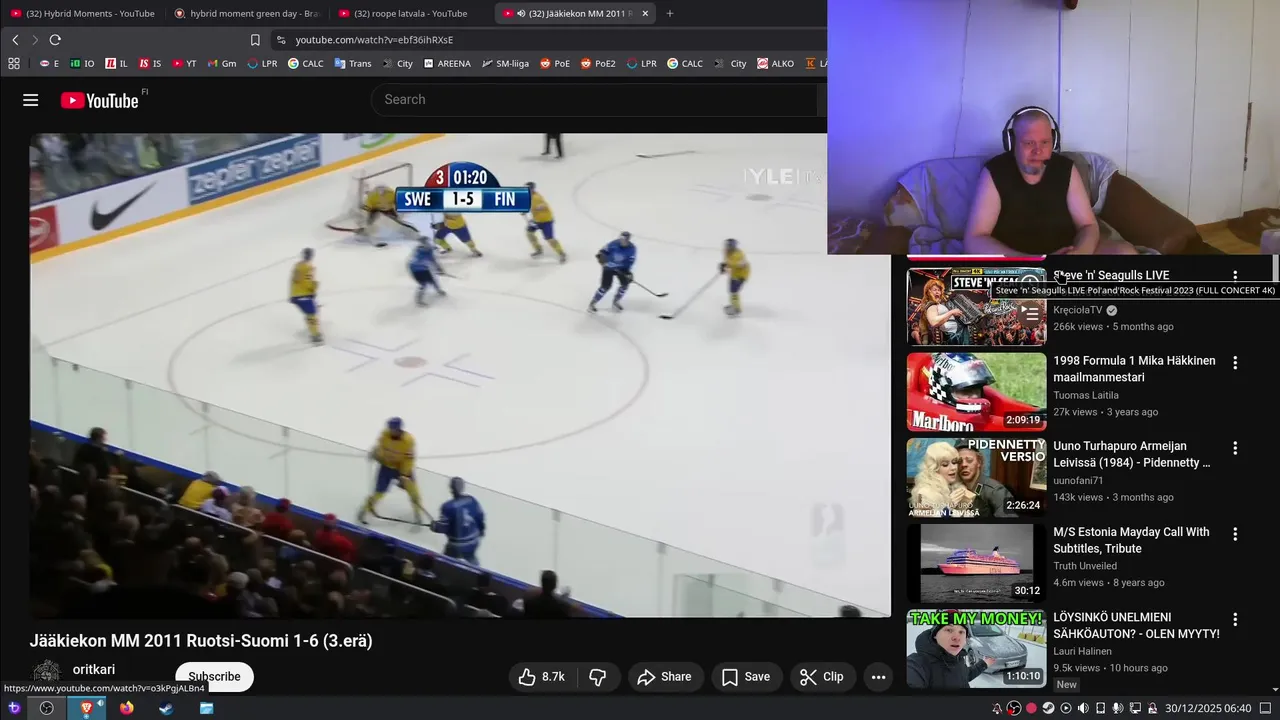Open the IL bookmark
This screenshot has height=720, width=1280.
(x=116, y=63)
